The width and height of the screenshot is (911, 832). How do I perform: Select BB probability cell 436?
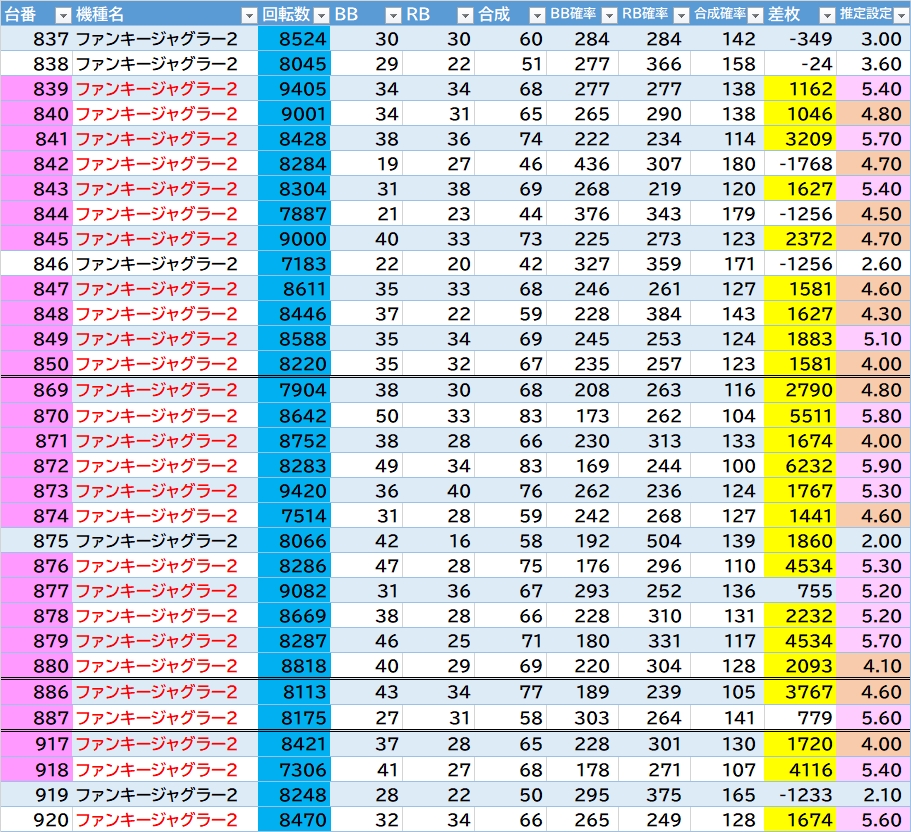582,164
